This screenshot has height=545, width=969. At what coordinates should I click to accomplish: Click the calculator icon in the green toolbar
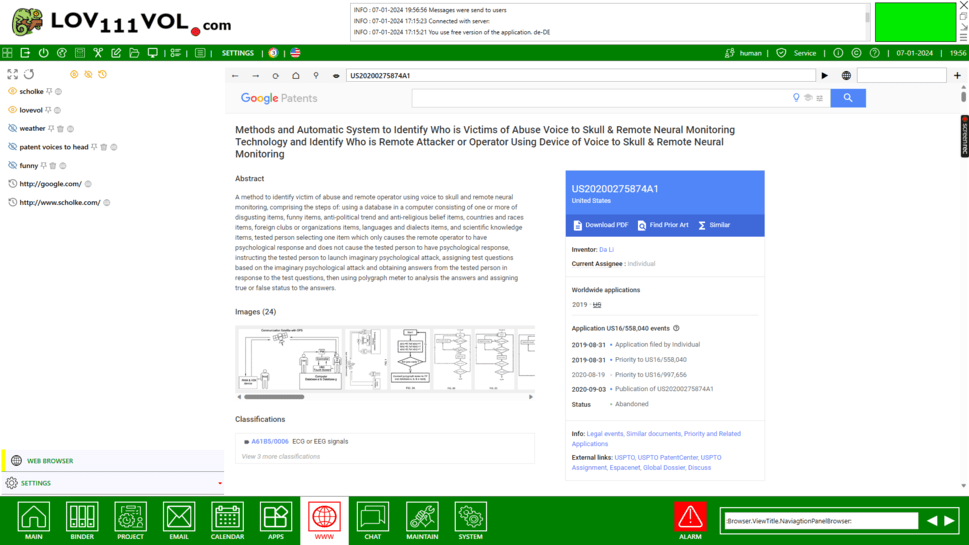coord(80,53)
